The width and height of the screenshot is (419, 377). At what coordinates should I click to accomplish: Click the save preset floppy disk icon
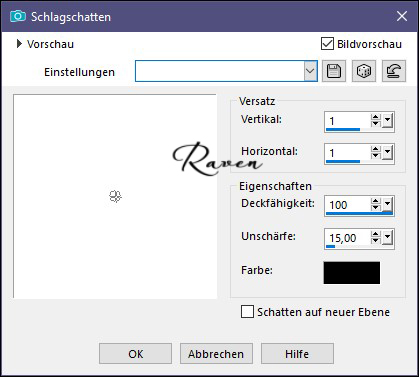[x=334, y=71]
